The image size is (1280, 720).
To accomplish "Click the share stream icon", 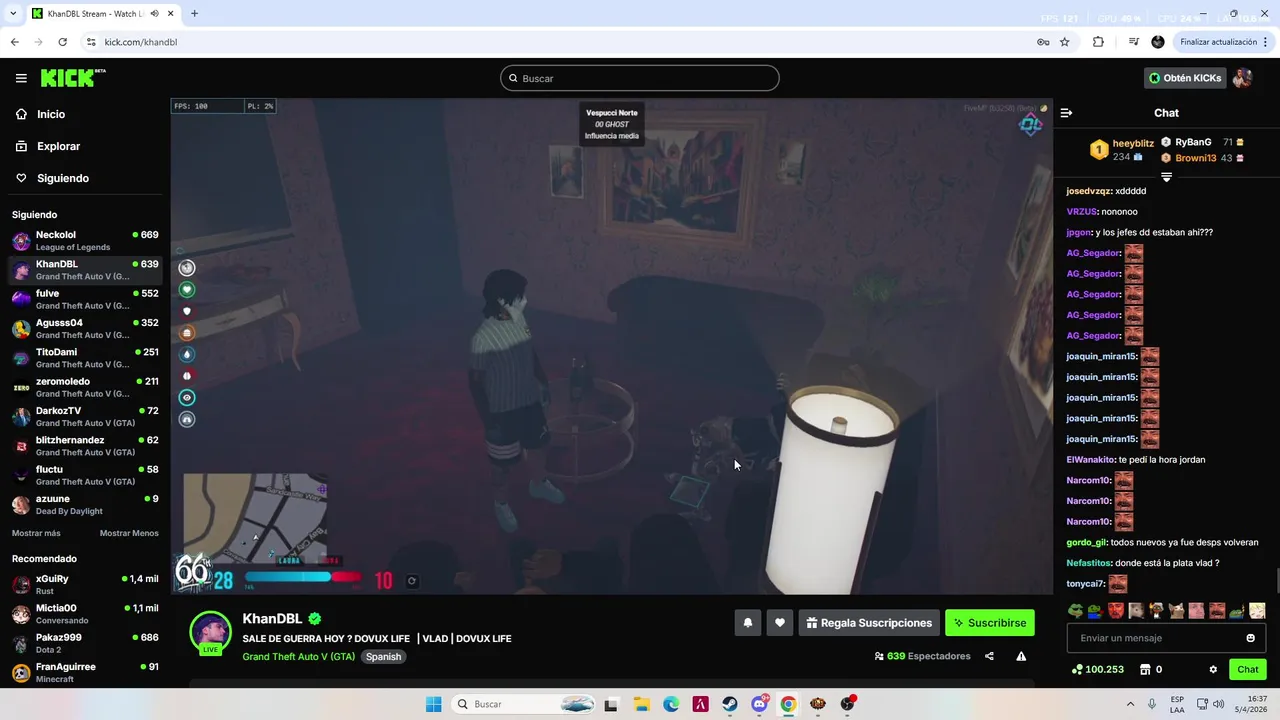I will [989, 656].
